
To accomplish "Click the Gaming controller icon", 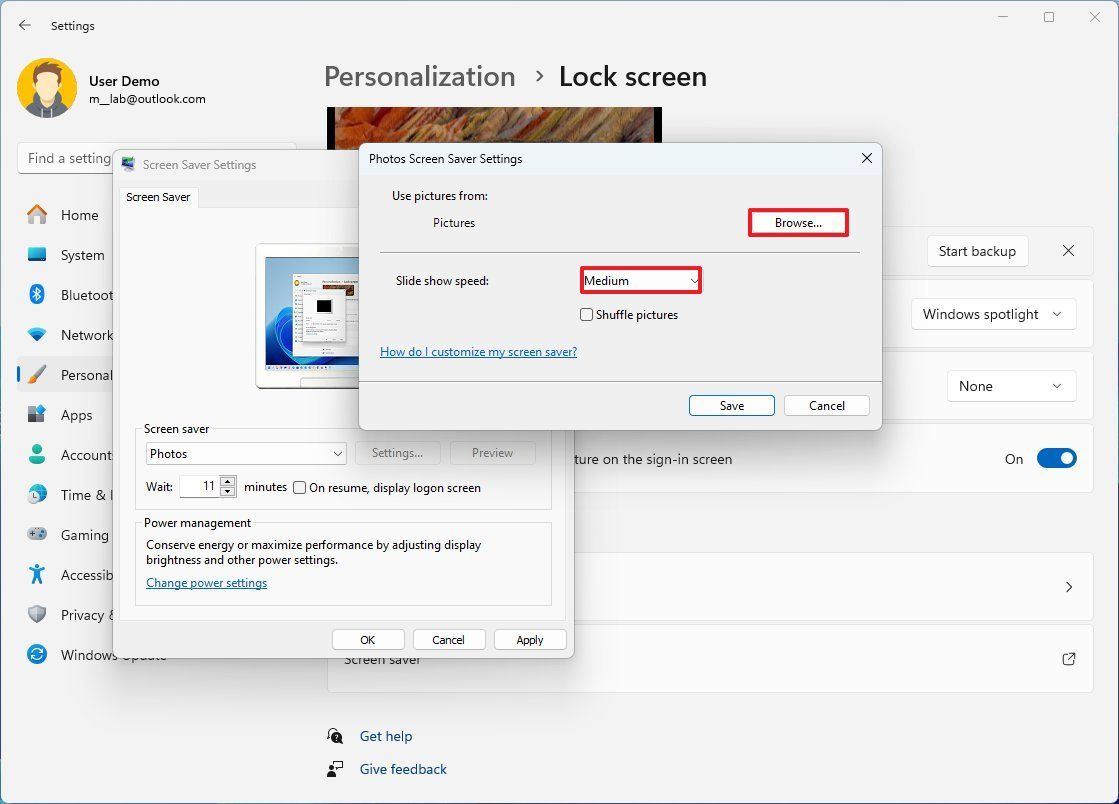I will 36,535.
